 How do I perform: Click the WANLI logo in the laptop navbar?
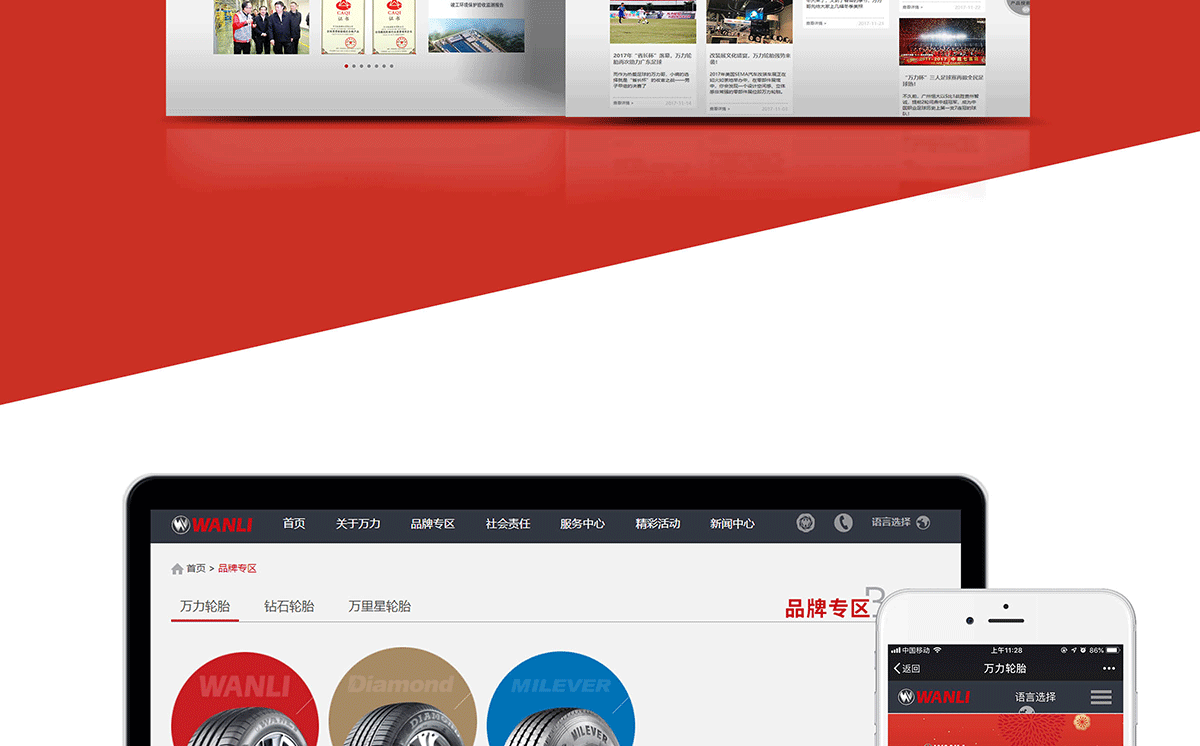pos(211,525)
